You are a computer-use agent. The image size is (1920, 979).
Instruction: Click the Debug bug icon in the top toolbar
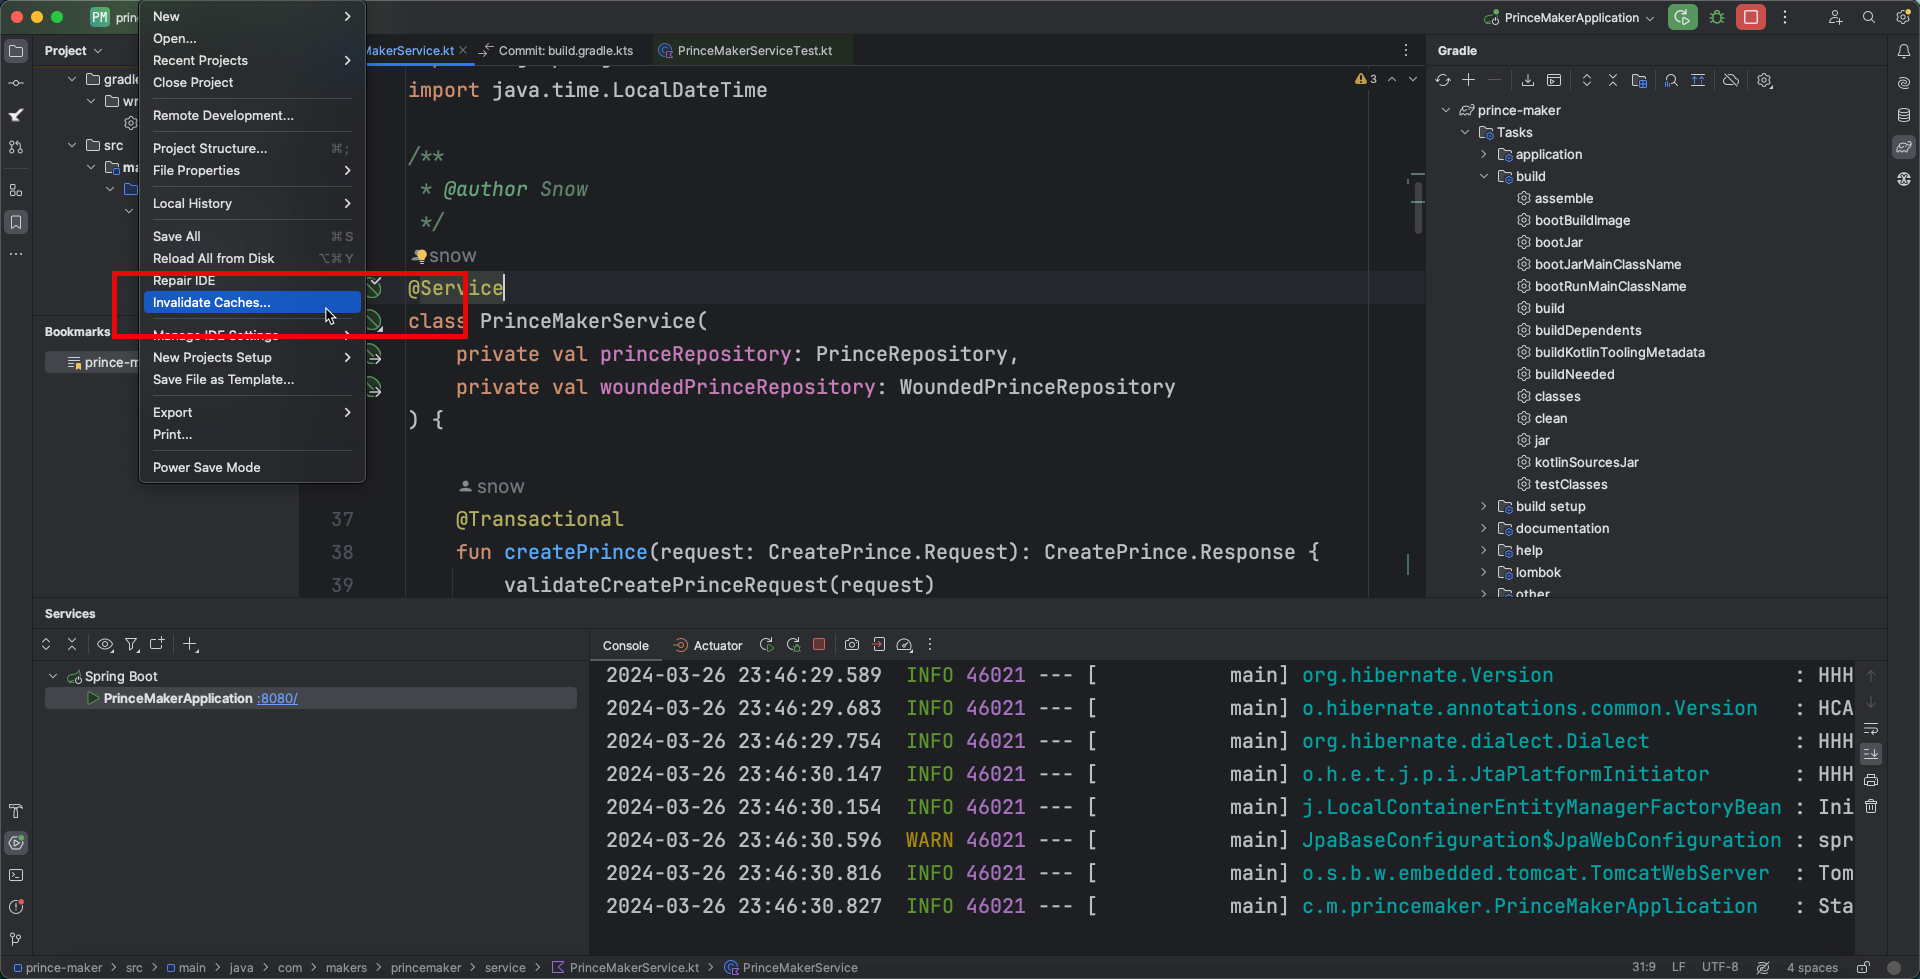tap(1717, 17)
